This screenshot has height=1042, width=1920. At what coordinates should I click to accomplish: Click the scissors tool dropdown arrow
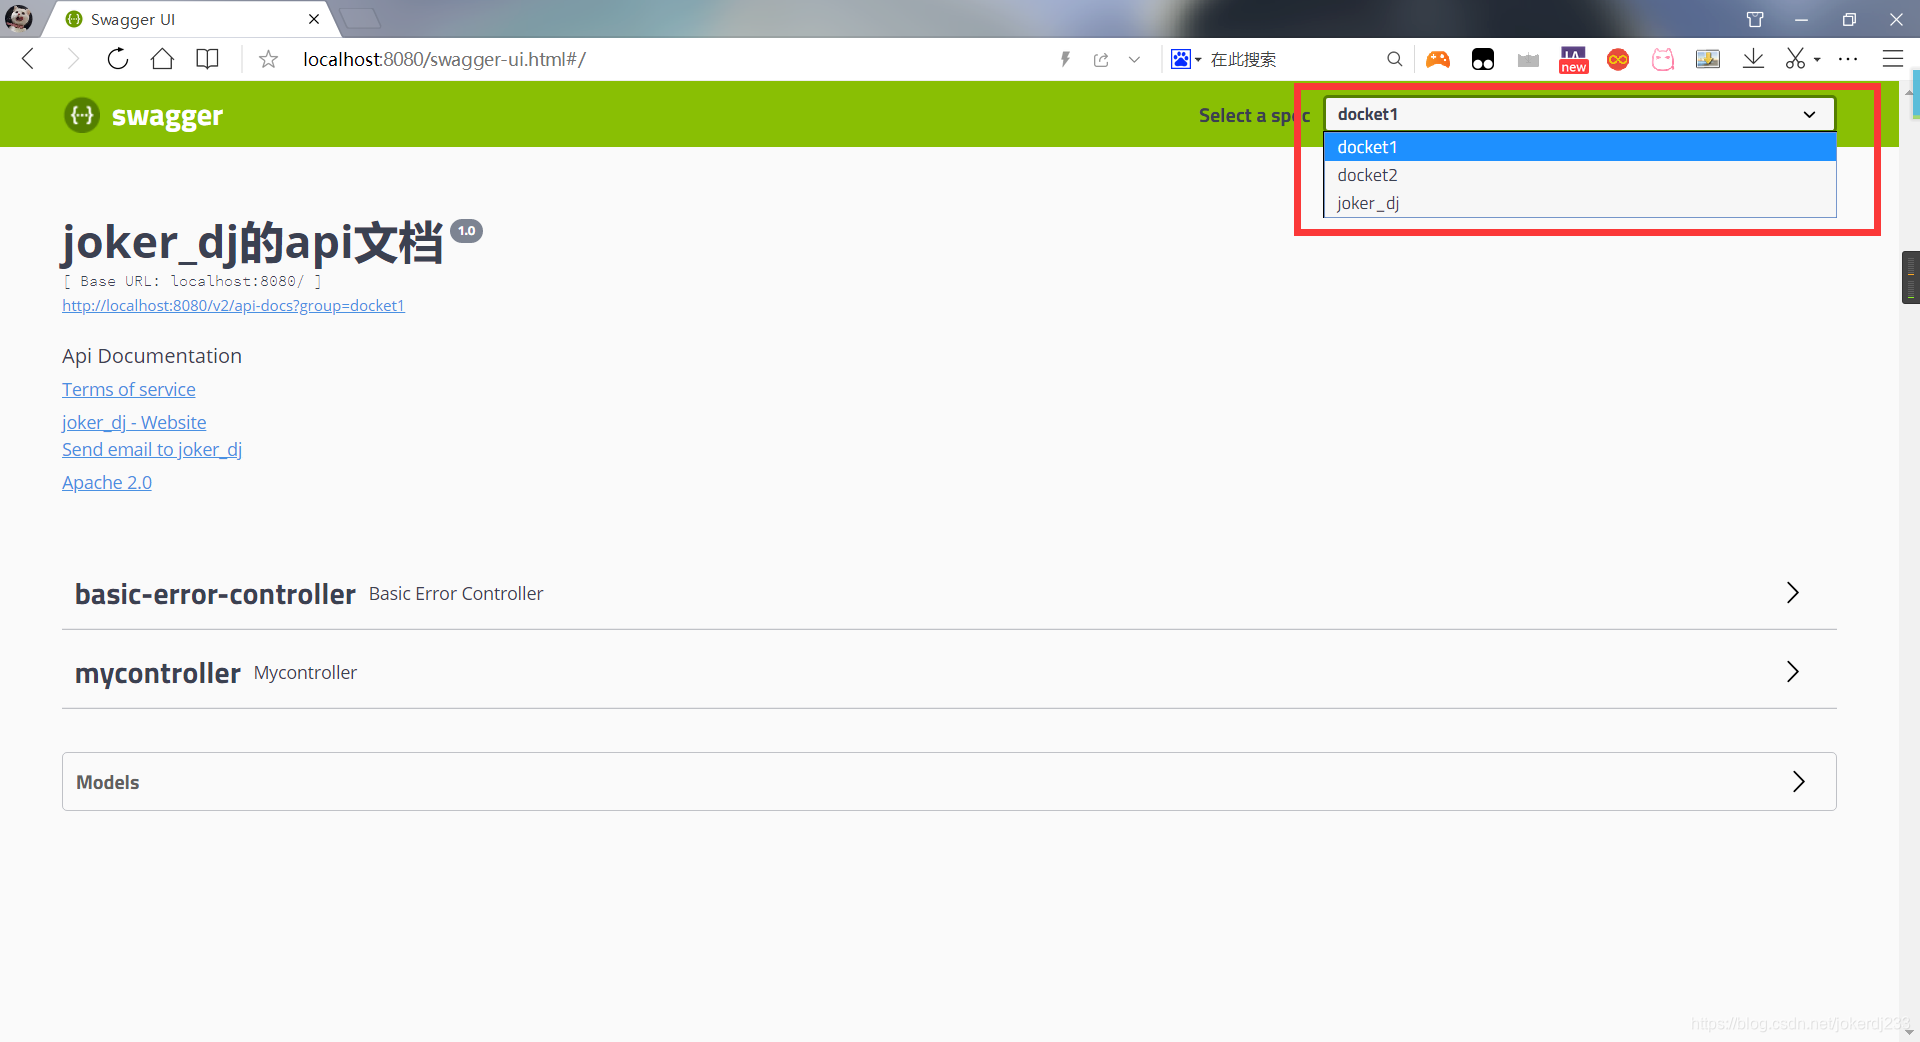coord(1817,60)
